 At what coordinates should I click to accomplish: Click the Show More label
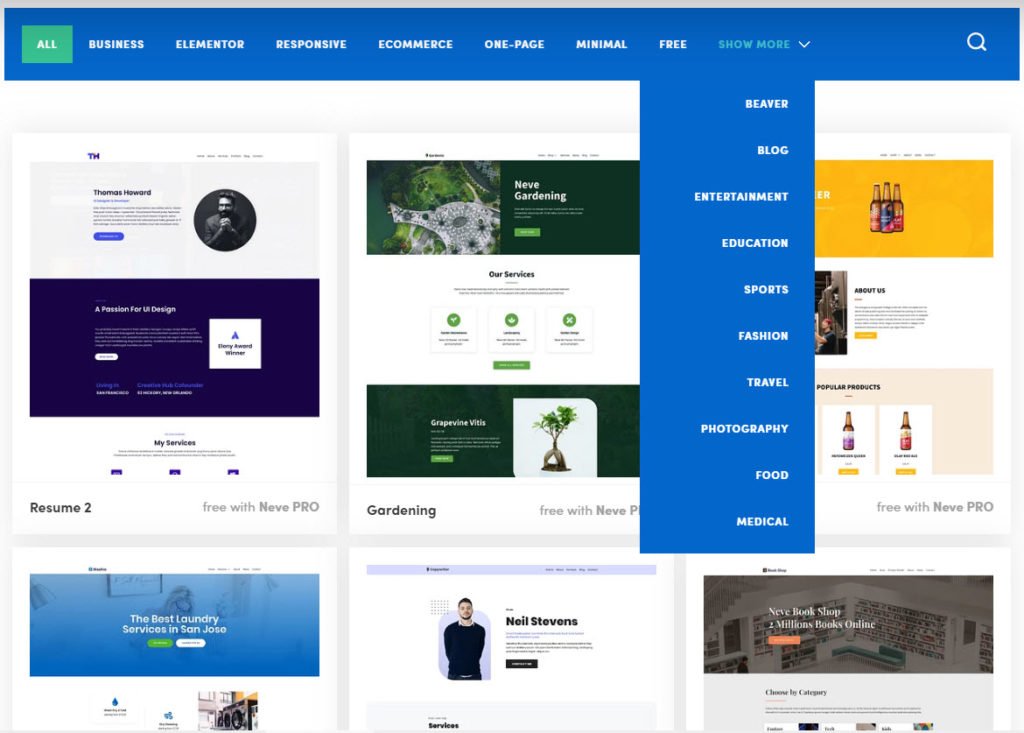[754, 44]
